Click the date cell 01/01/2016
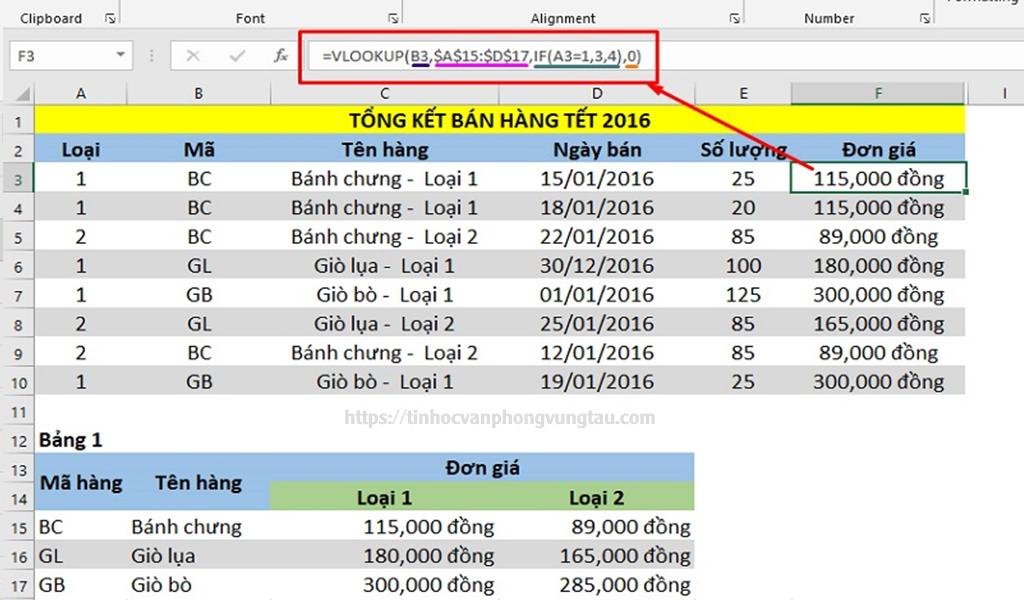This screenshot has width=1024, height=600. pyautogui.click(x=597, y=294)
